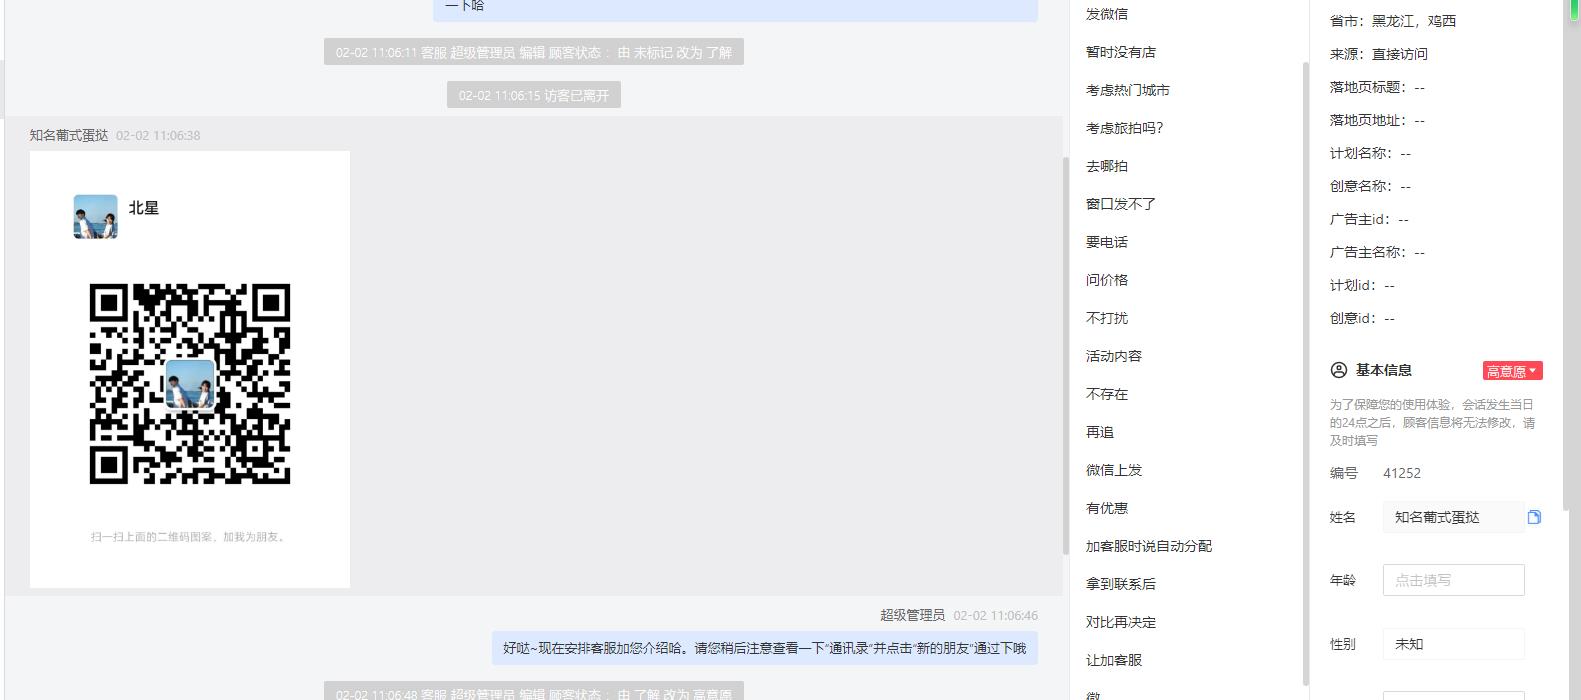Click the chat message list scrollbar
This screenshot has height=700, width=1581.
[1066, 355]
